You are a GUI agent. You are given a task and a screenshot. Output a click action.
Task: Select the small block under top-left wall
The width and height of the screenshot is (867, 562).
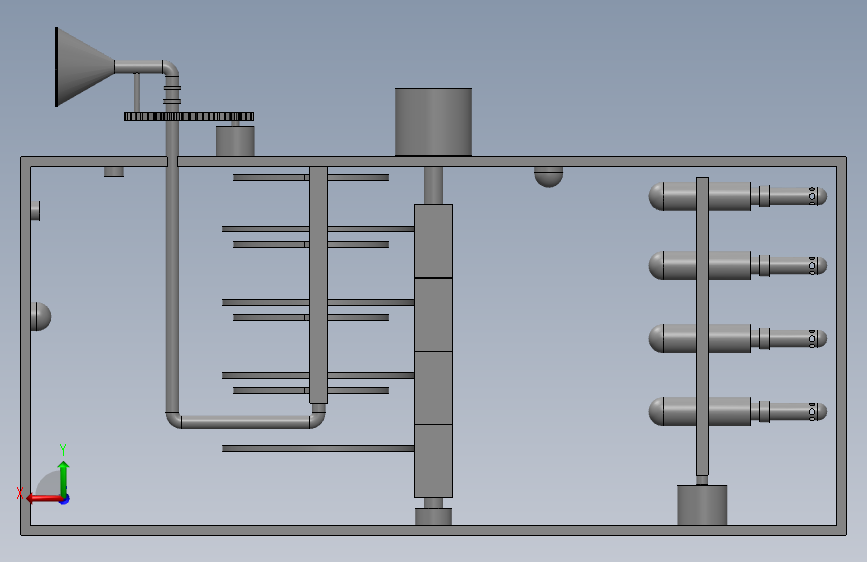point(114,172)
